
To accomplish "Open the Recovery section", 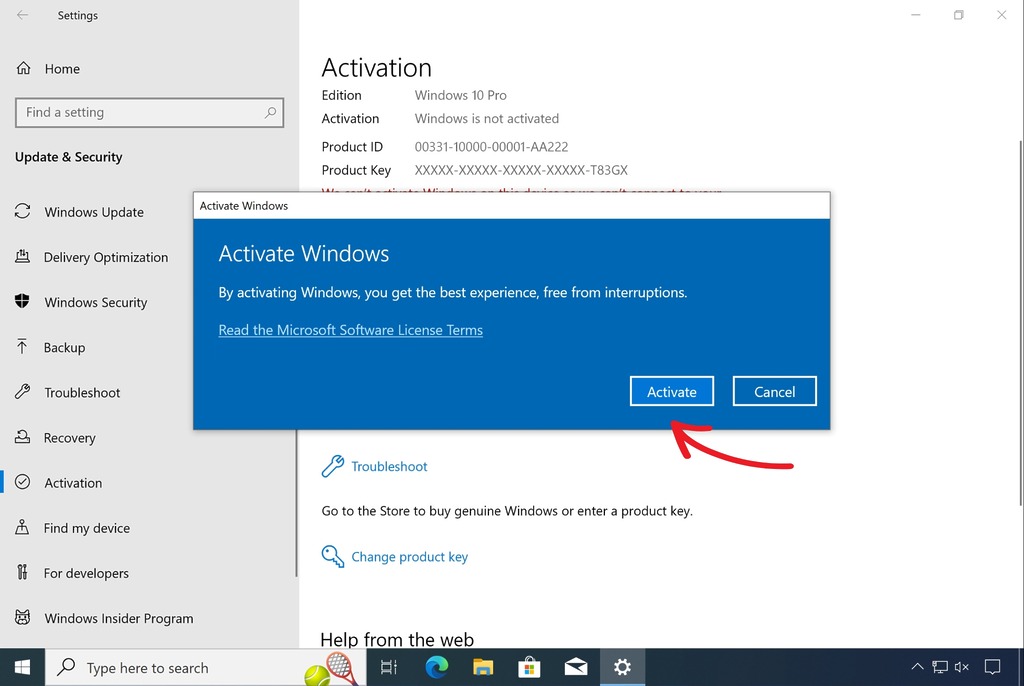I will pyautogui.click(x=70, y=437).
